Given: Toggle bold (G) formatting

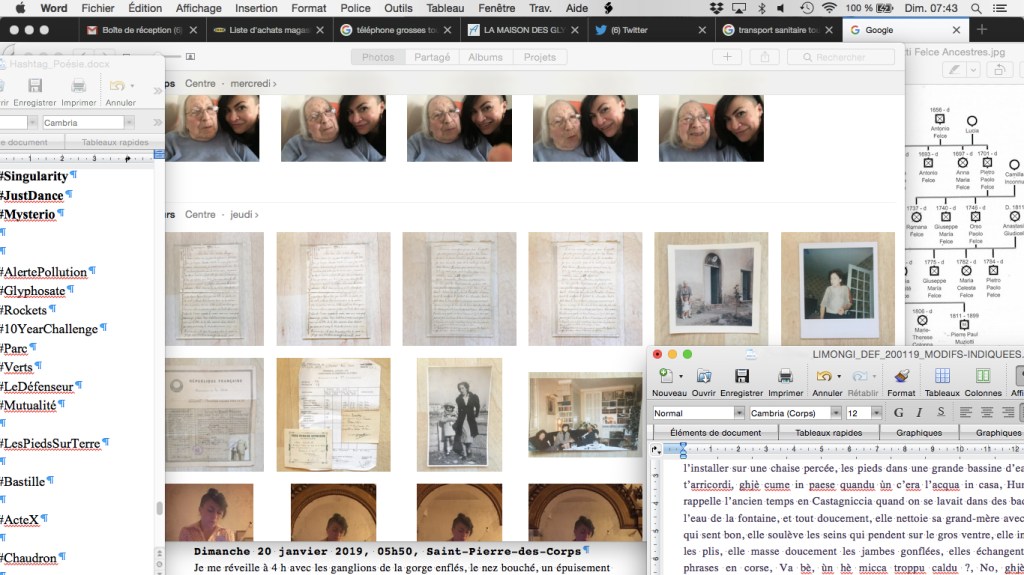Looking at the screenshot, I should pos(899,413).
